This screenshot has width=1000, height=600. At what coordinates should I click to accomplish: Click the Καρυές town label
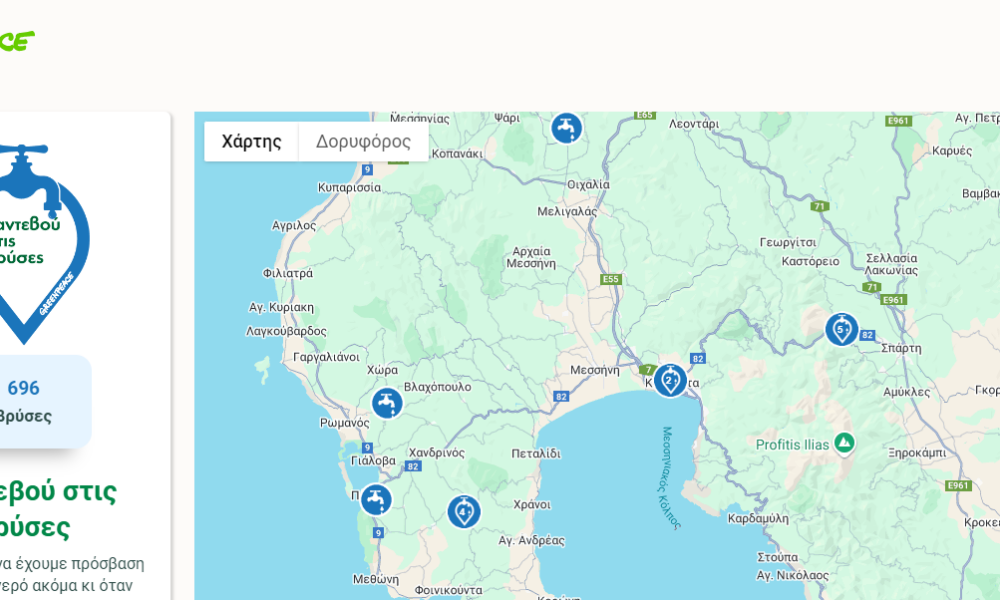click(952, 150)
